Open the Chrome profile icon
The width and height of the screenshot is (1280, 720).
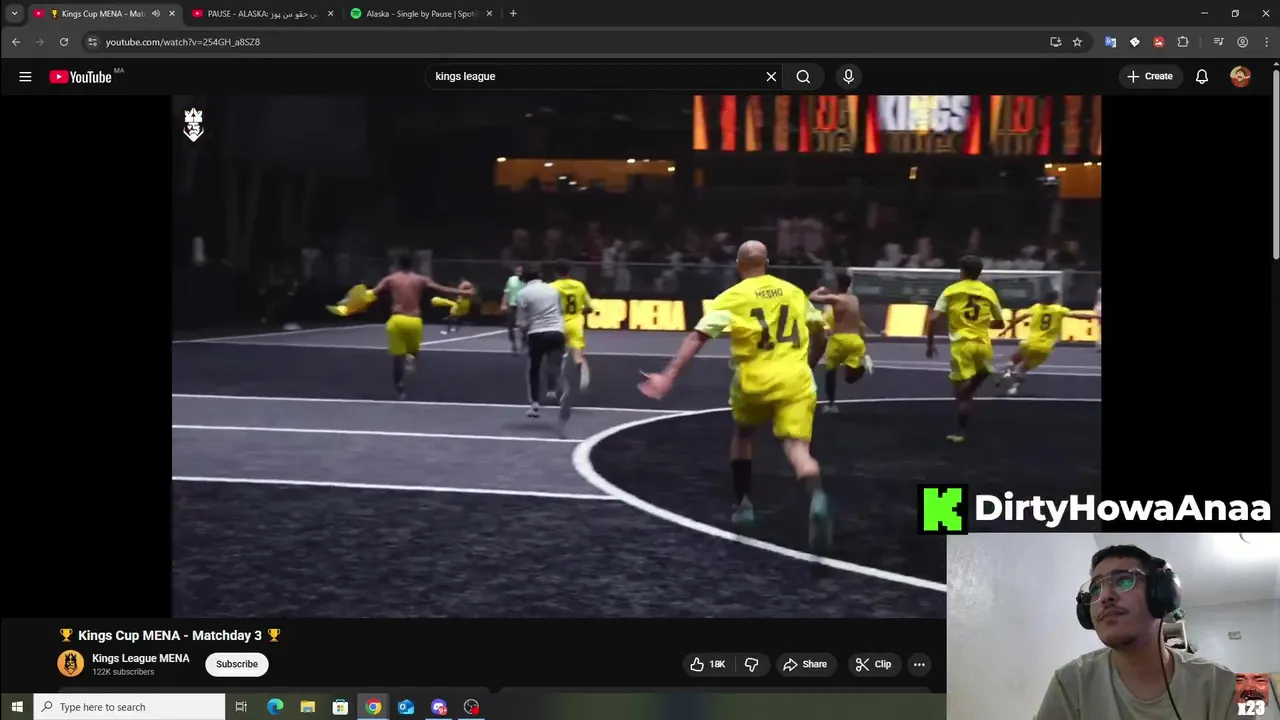(1243, 42)
